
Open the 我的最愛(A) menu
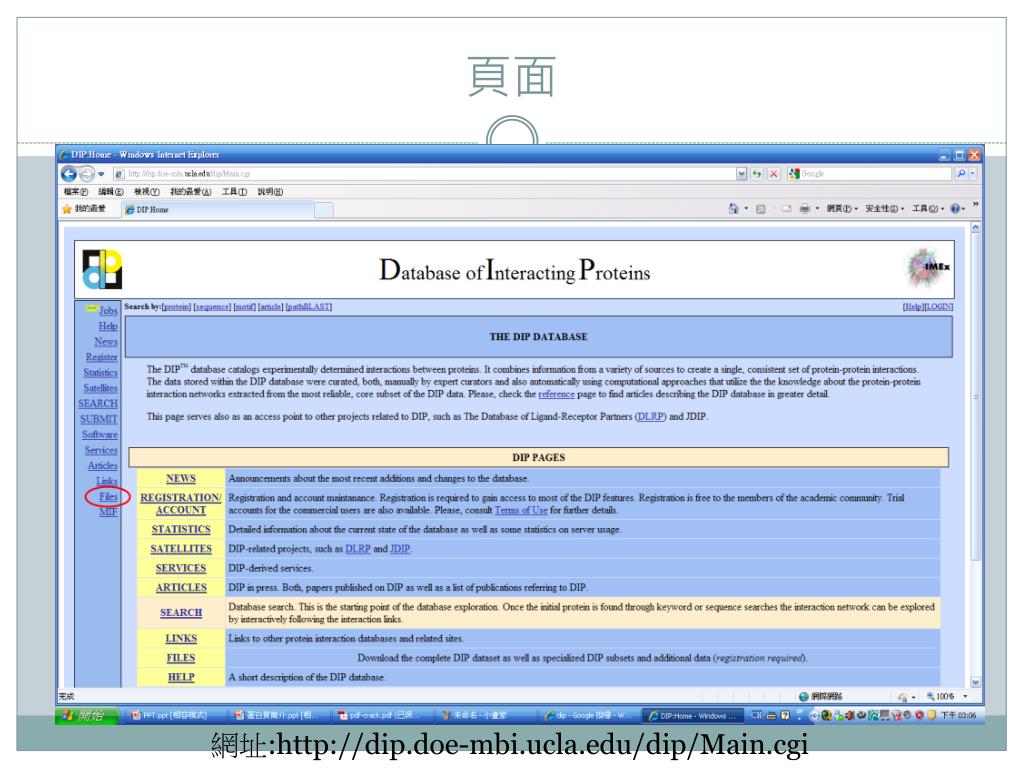(191, 192)
